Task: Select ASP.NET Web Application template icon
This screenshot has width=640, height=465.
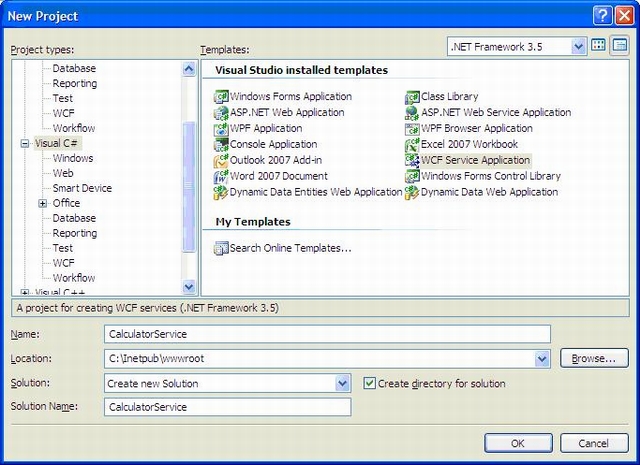Action: click(x=221, y=113)
